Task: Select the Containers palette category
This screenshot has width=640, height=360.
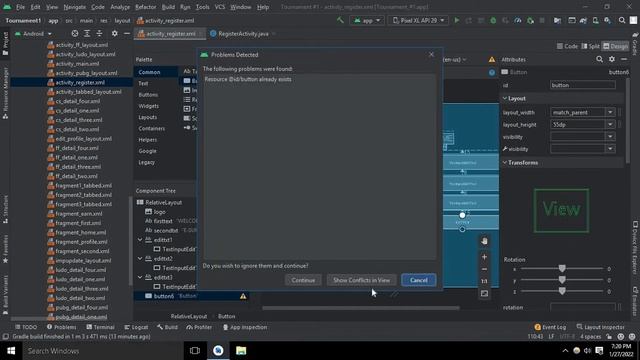Action: tap(151, 129)
